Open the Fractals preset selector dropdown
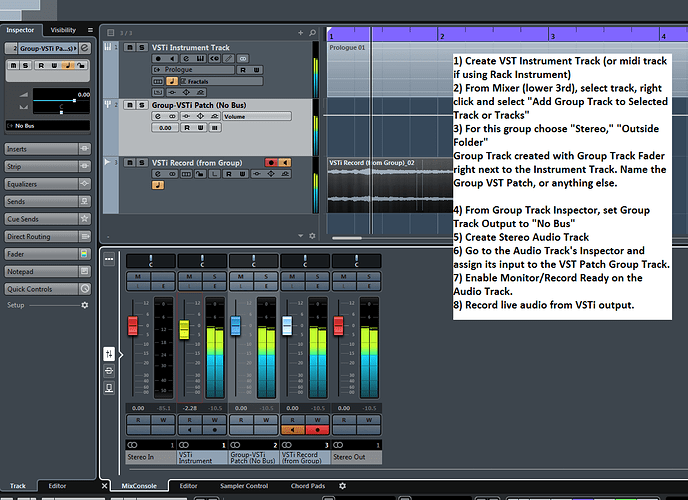 pos(221,81)
